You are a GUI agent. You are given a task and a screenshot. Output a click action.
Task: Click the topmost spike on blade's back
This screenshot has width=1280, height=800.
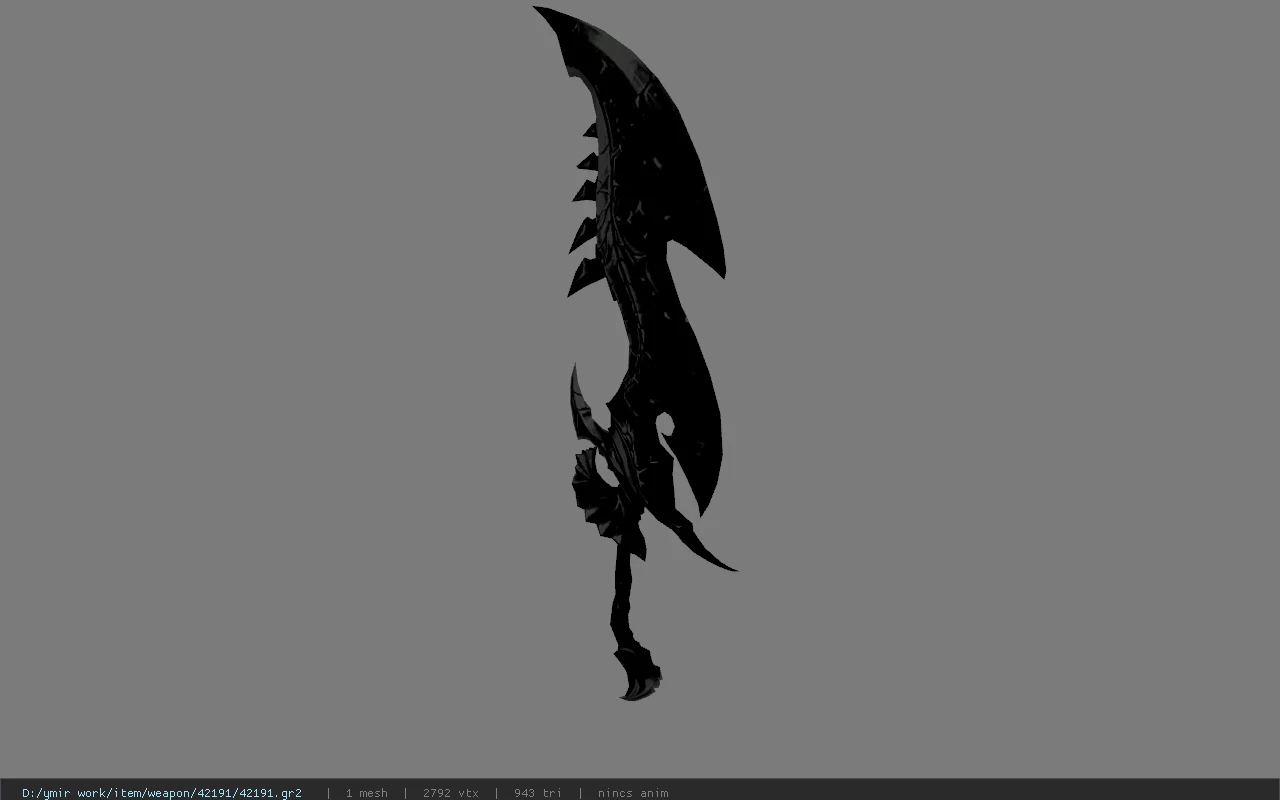[590, 130]
